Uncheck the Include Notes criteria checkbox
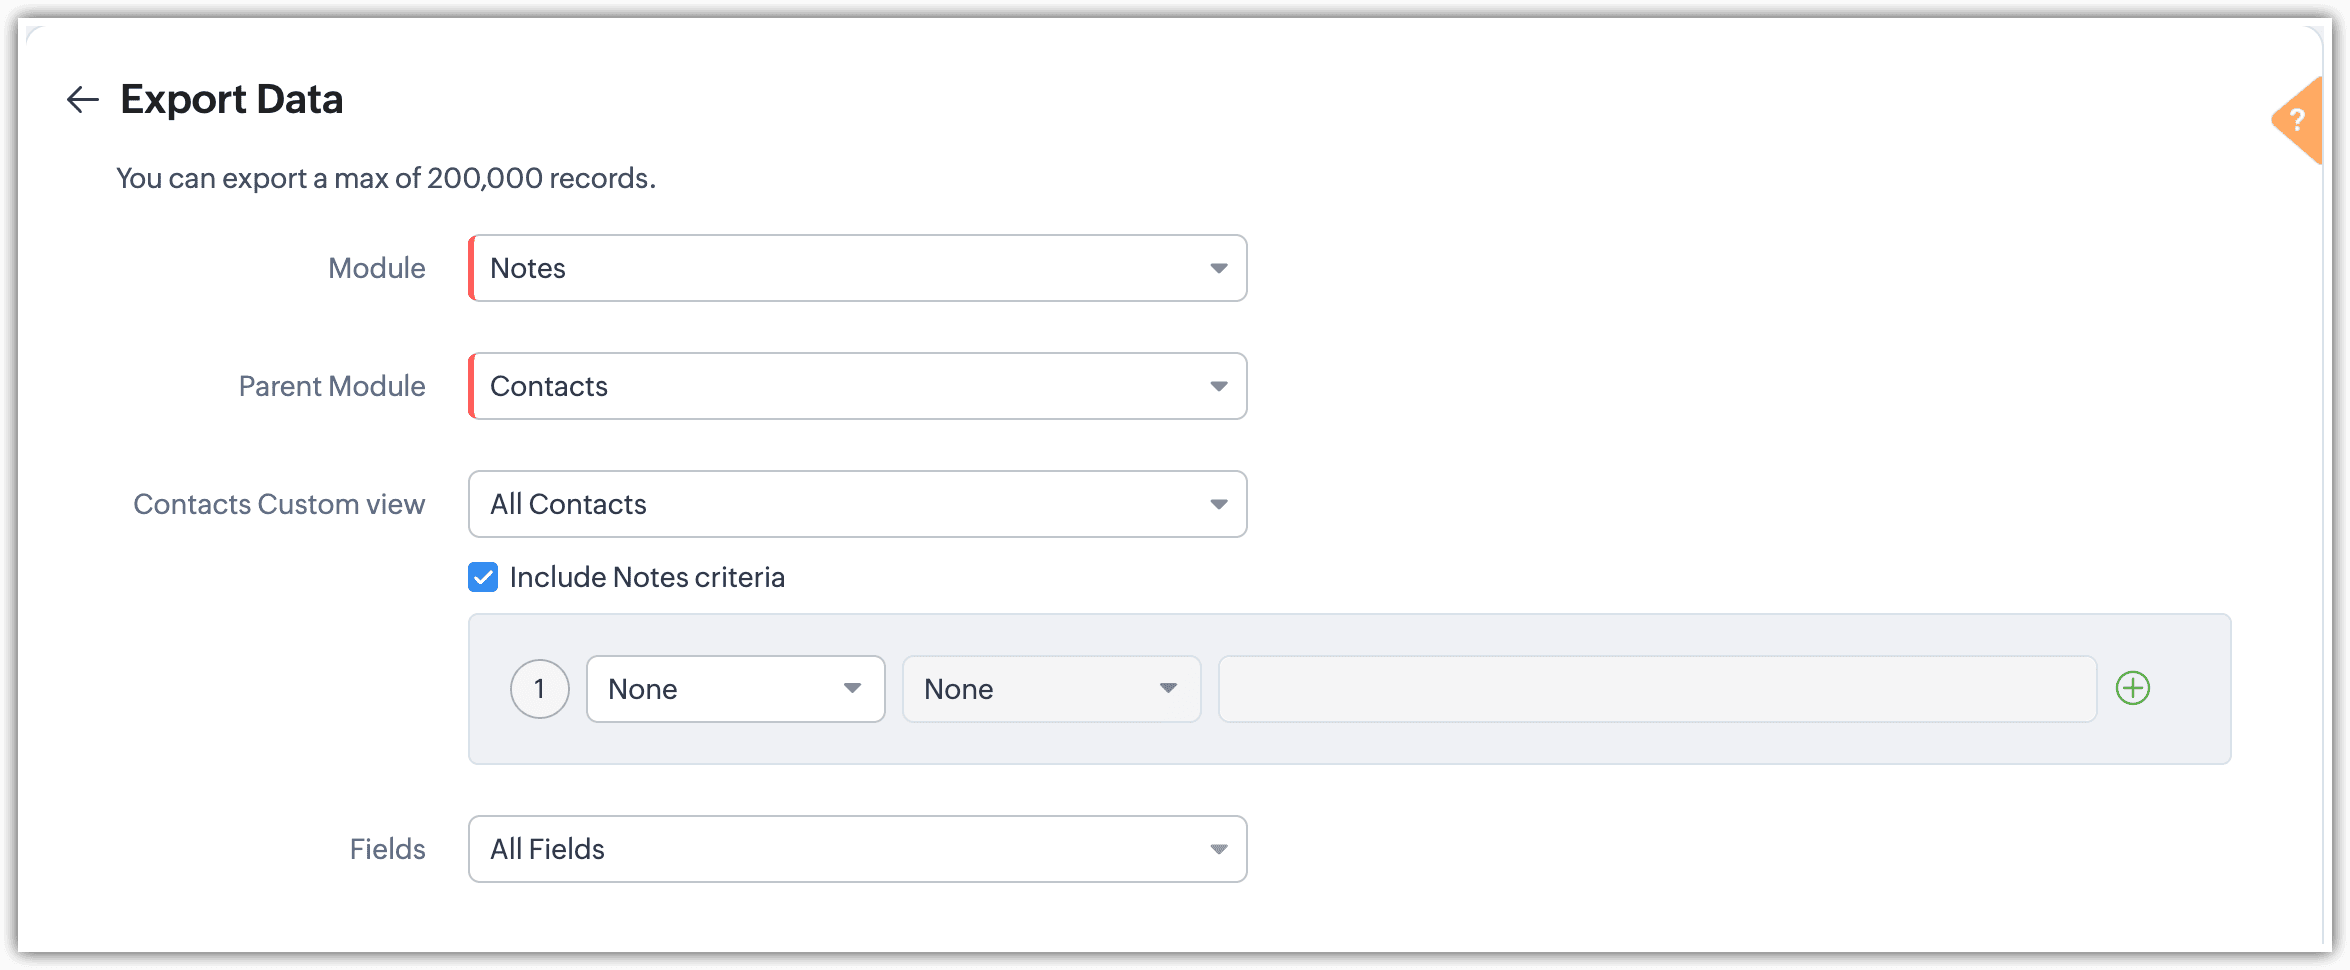This screenshot has width=2350, height=970. 483,577
